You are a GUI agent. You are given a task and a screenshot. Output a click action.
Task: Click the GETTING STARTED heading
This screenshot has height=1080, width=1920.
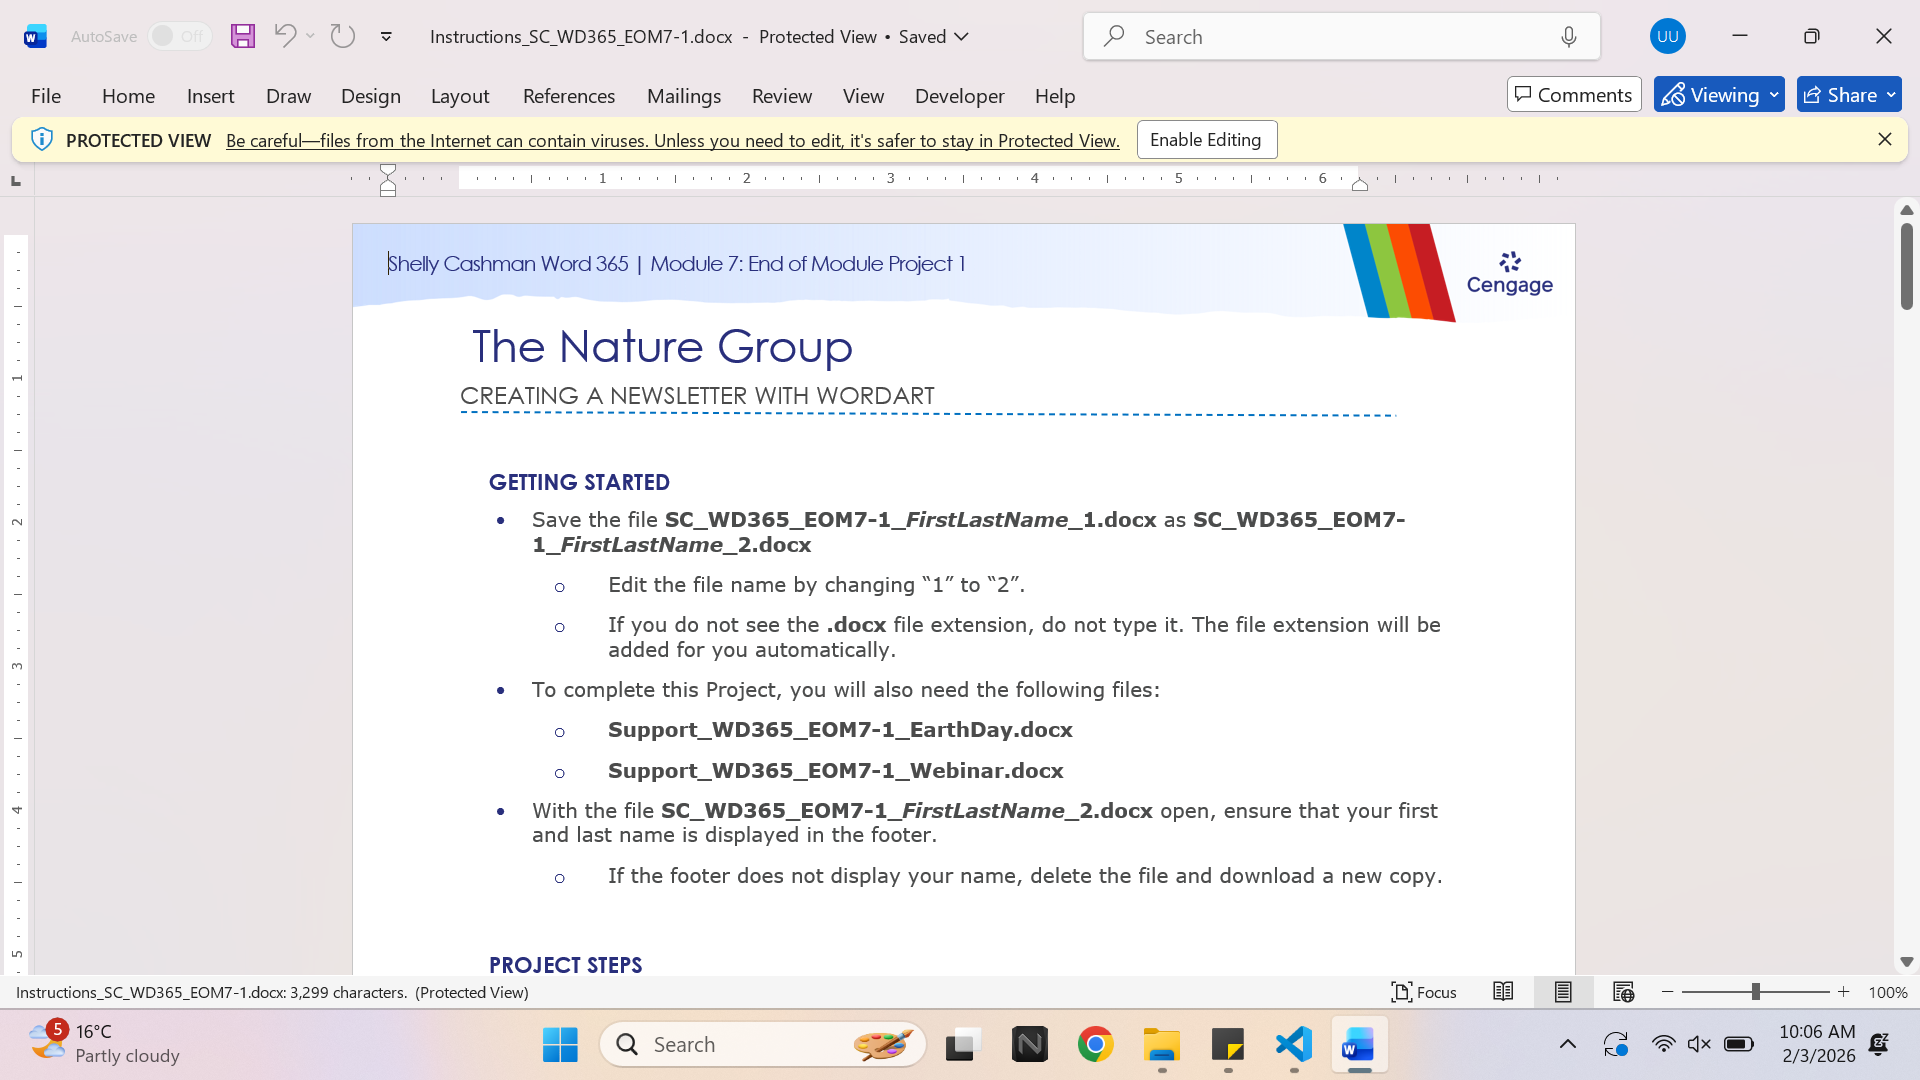click(579, 482)
